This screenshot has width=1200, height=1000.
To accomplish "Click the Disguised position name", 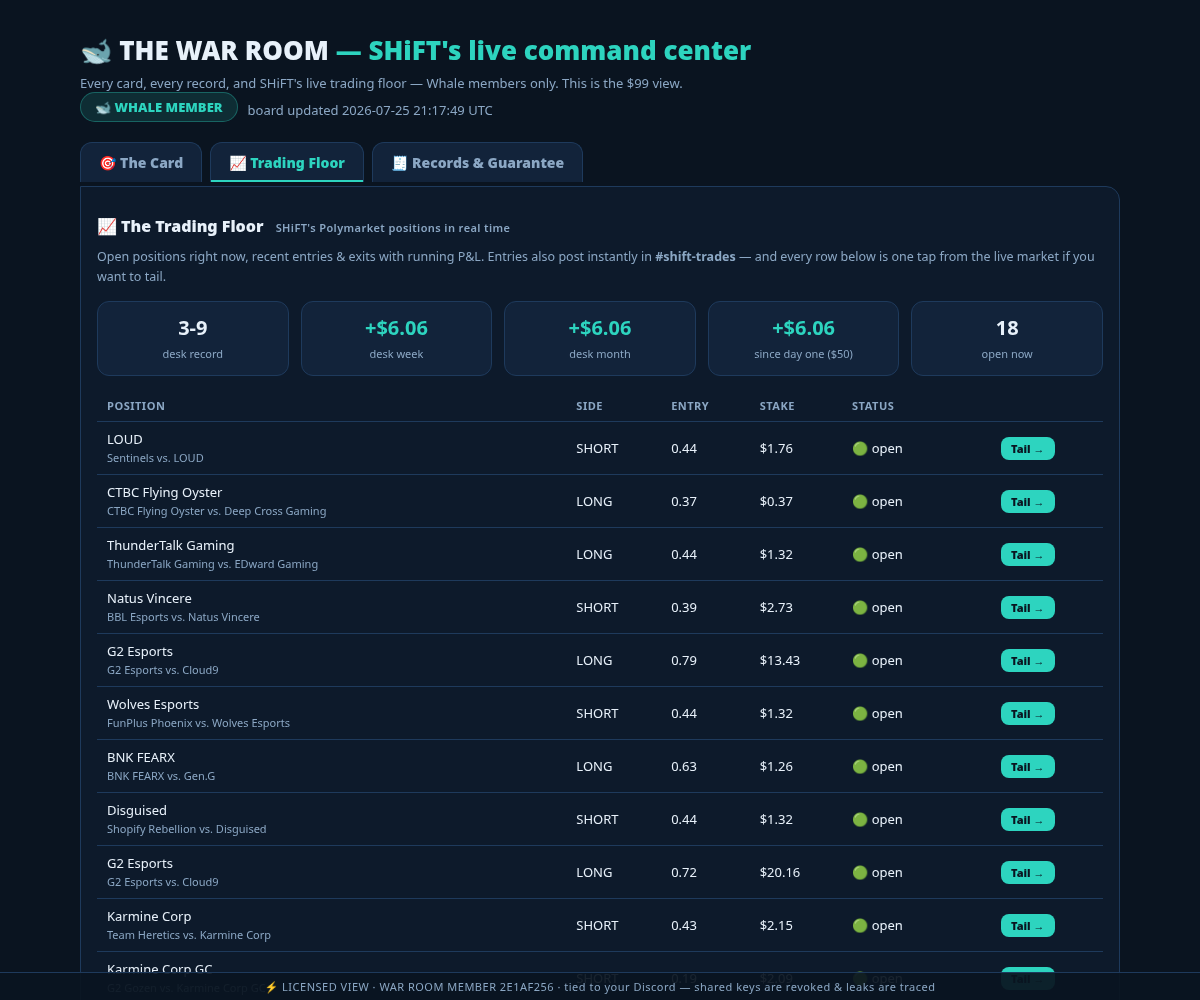I will pos(137,810).
